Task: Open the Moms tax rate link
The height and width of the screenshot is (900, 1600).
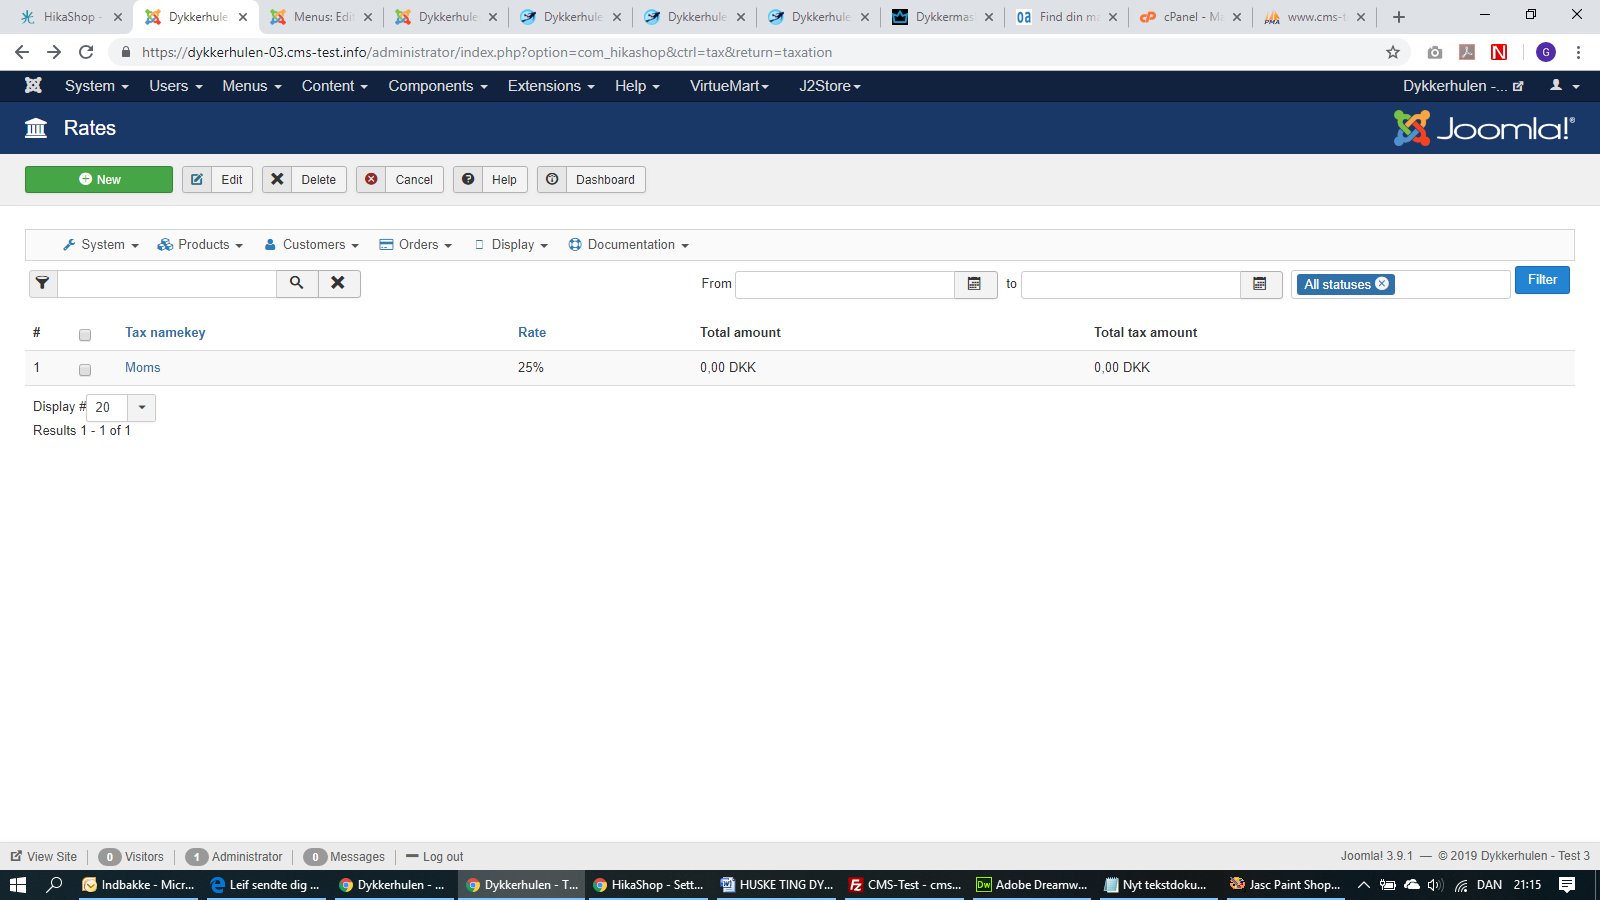Action: (x=143, y=368)
